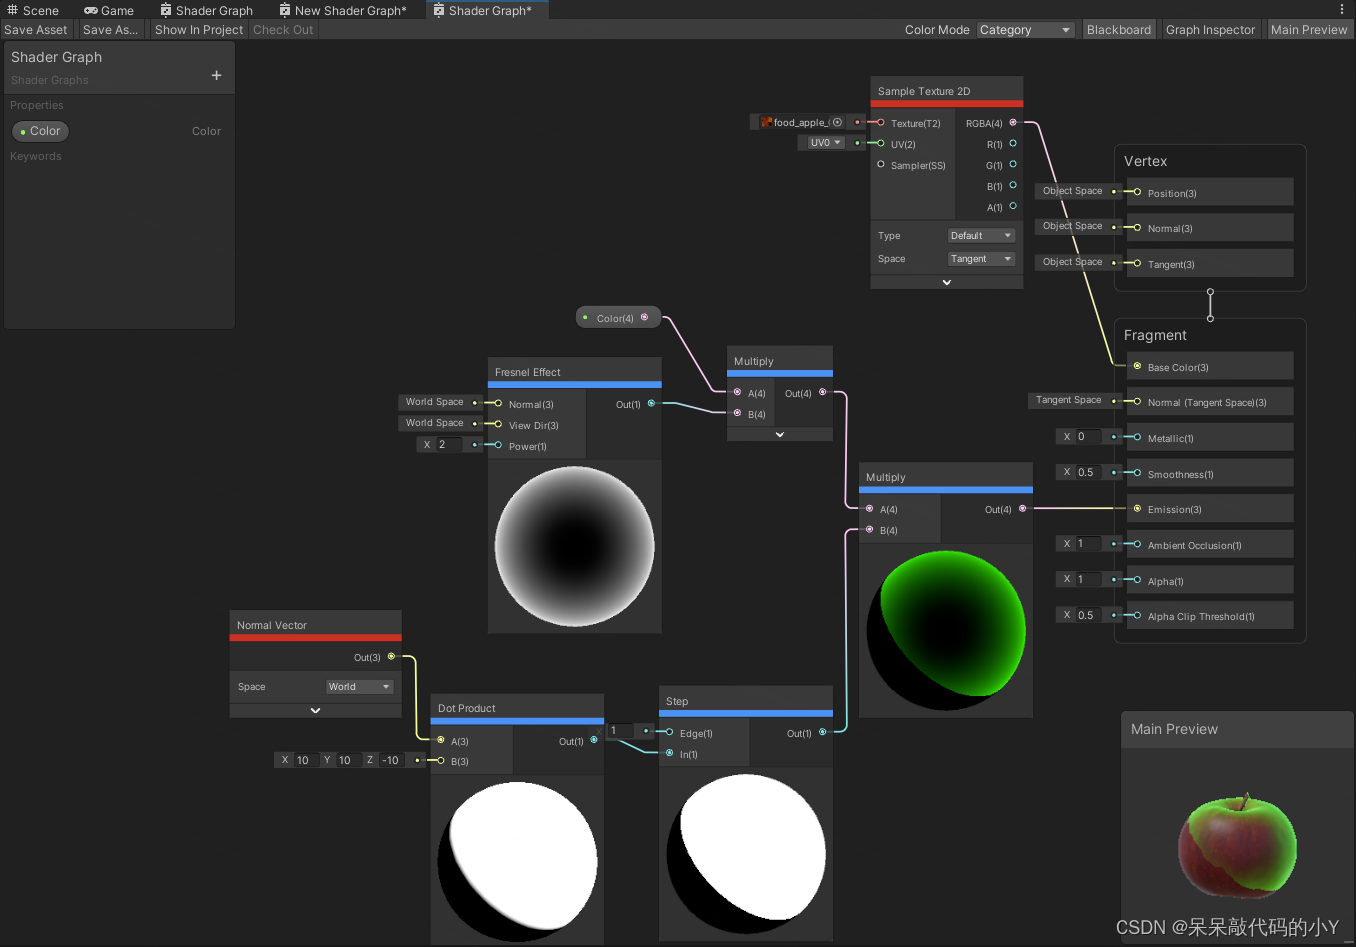Switch to the Game tab
Viewport: 1356px width, 947px height.
point(109,10)
